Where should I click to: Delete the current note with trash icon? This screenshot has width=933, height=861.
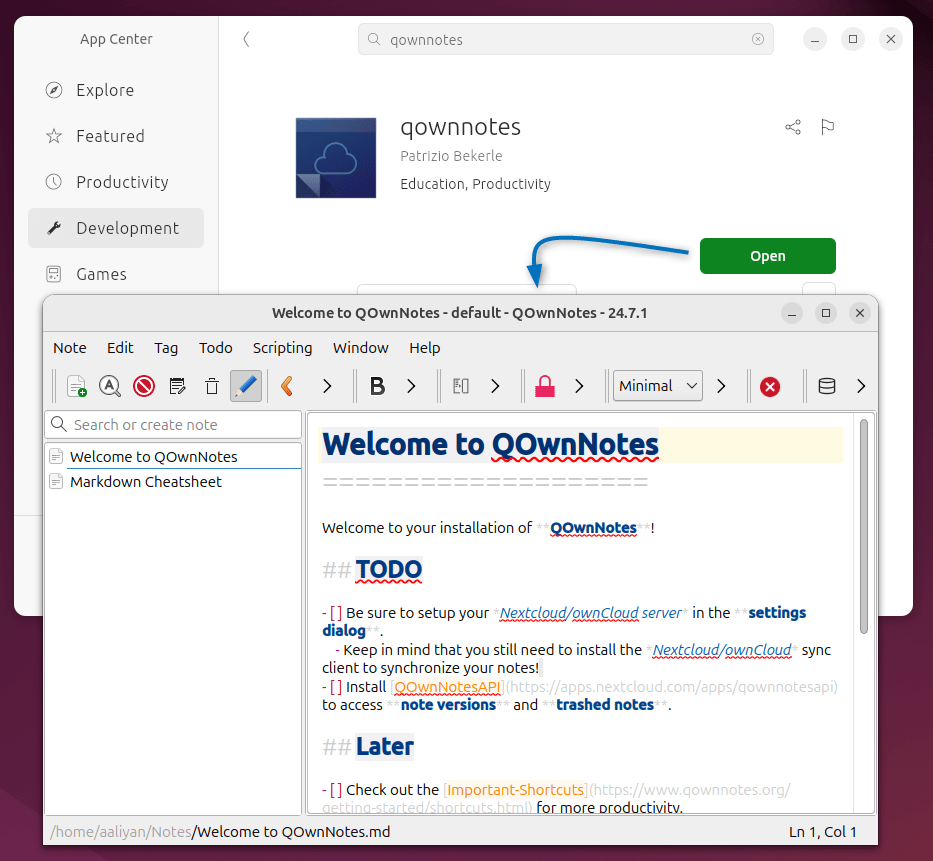(211, 385)
